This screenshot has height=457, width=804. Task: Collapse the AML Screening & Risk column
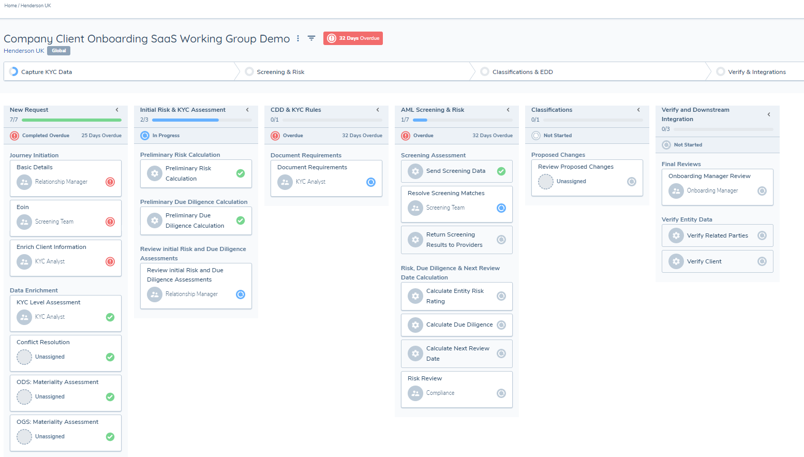coord(508,110)
